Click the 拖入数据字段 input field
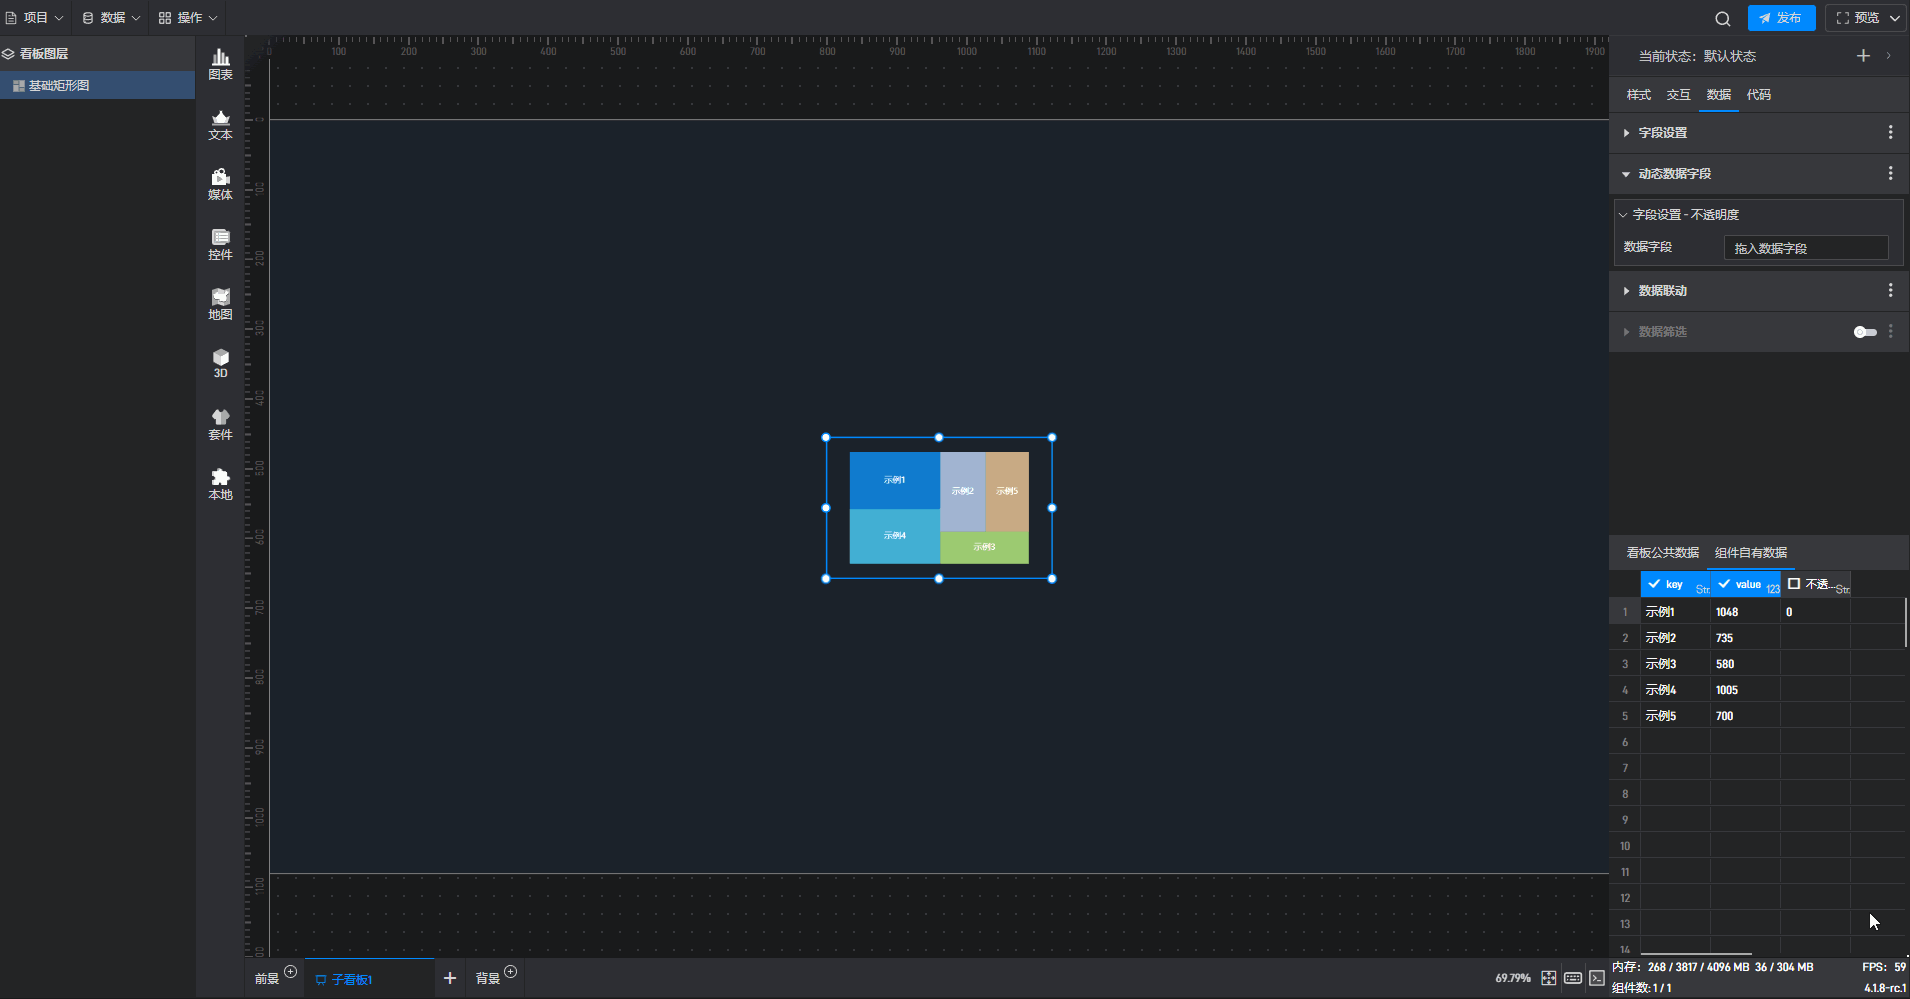The image size is (1910, 999). (1805, 248)
